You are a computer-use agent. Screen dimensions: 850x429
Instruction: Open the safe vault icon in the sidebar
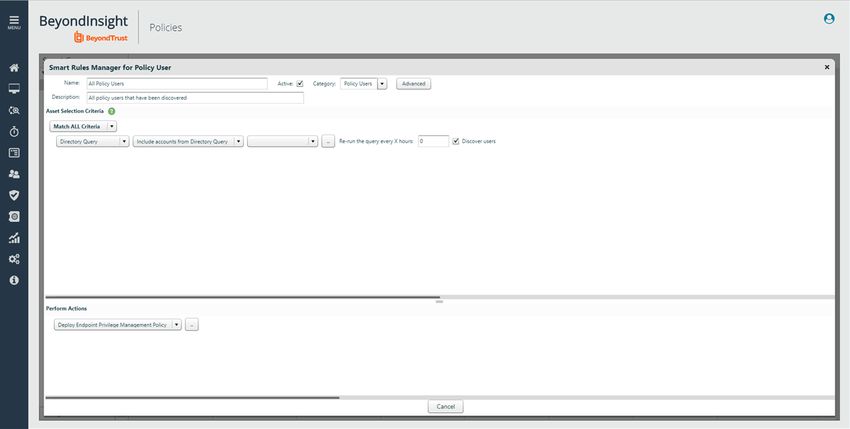(x=14, y=216)
